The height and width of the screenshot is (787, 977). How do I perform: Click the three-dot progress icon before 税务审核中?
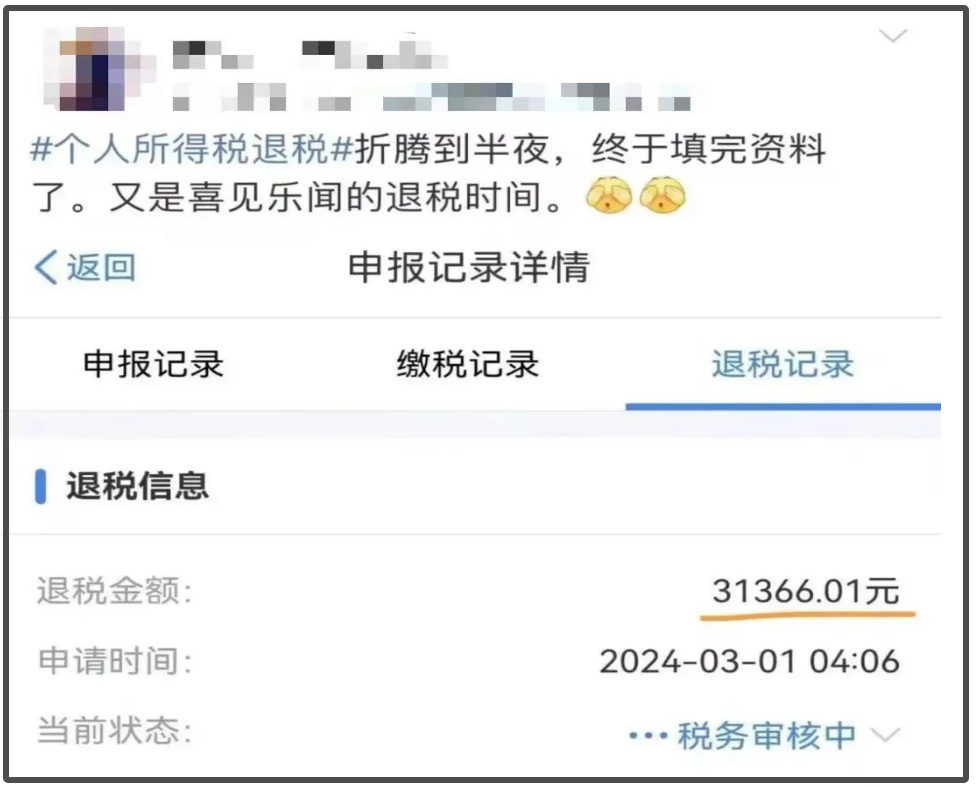point(648,736)
